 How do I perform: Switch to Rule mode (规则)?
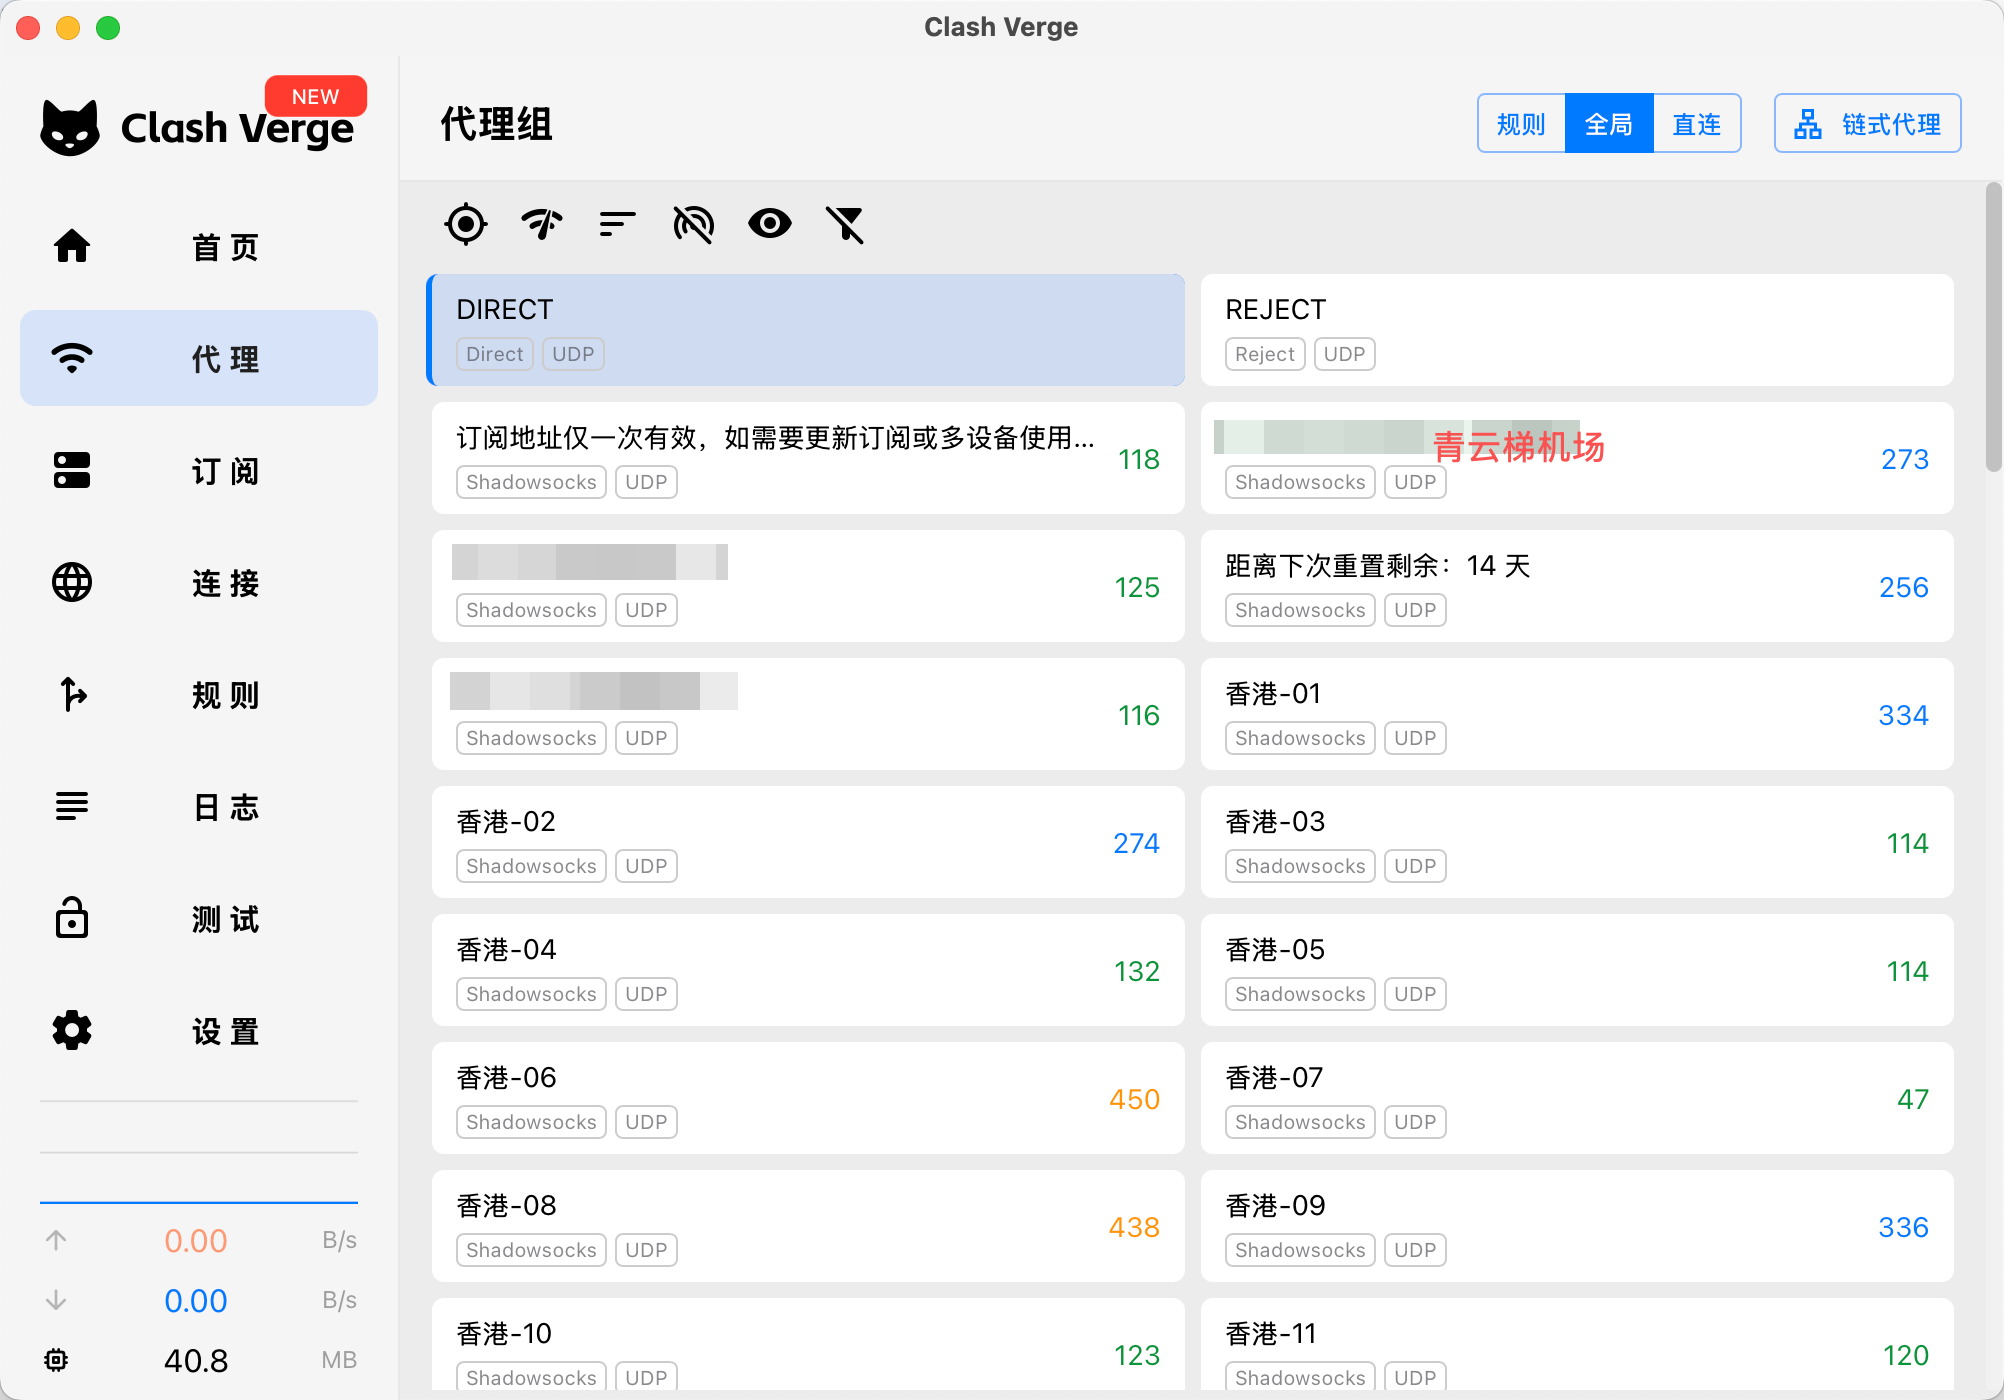(x=1520, y=124)
